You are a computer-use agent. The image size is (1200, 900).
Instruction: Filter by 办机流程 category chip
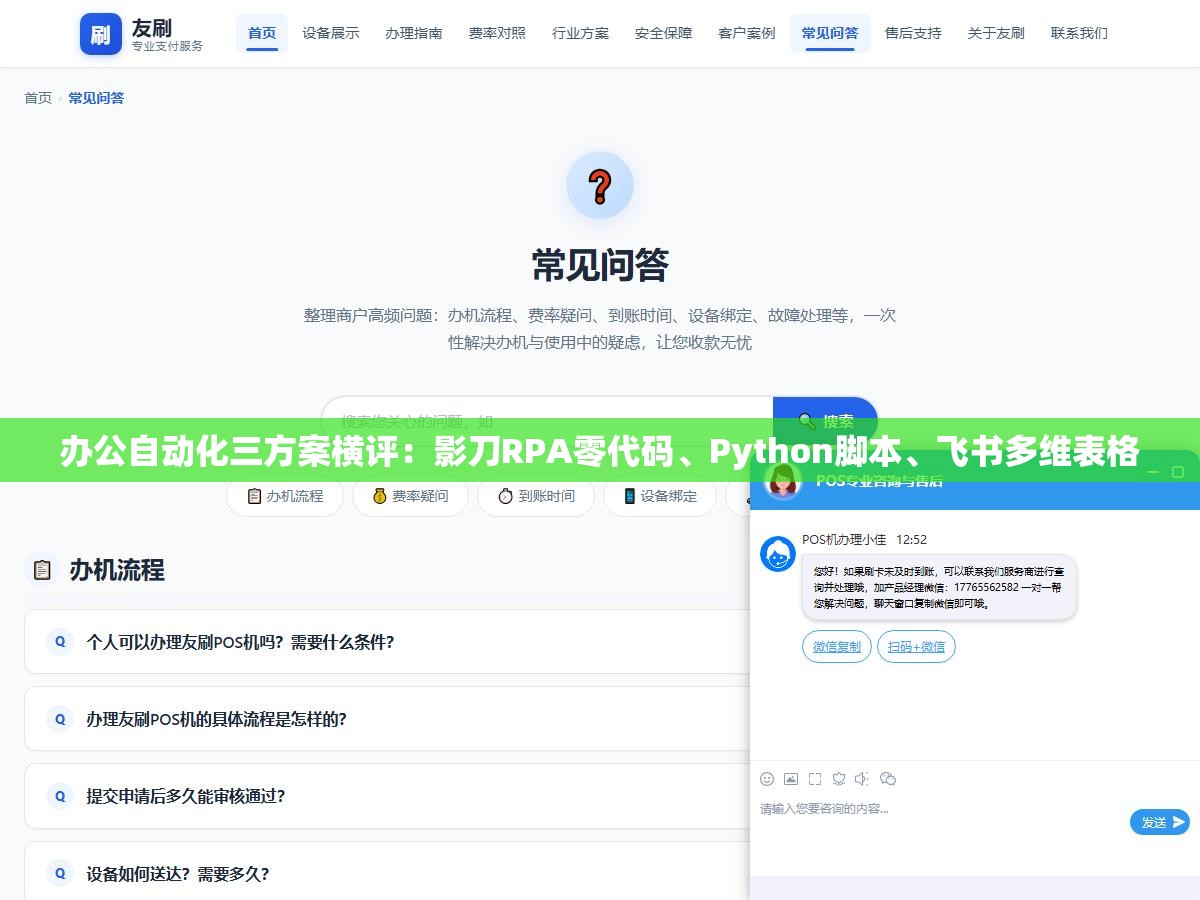click(x=285, y=496)
